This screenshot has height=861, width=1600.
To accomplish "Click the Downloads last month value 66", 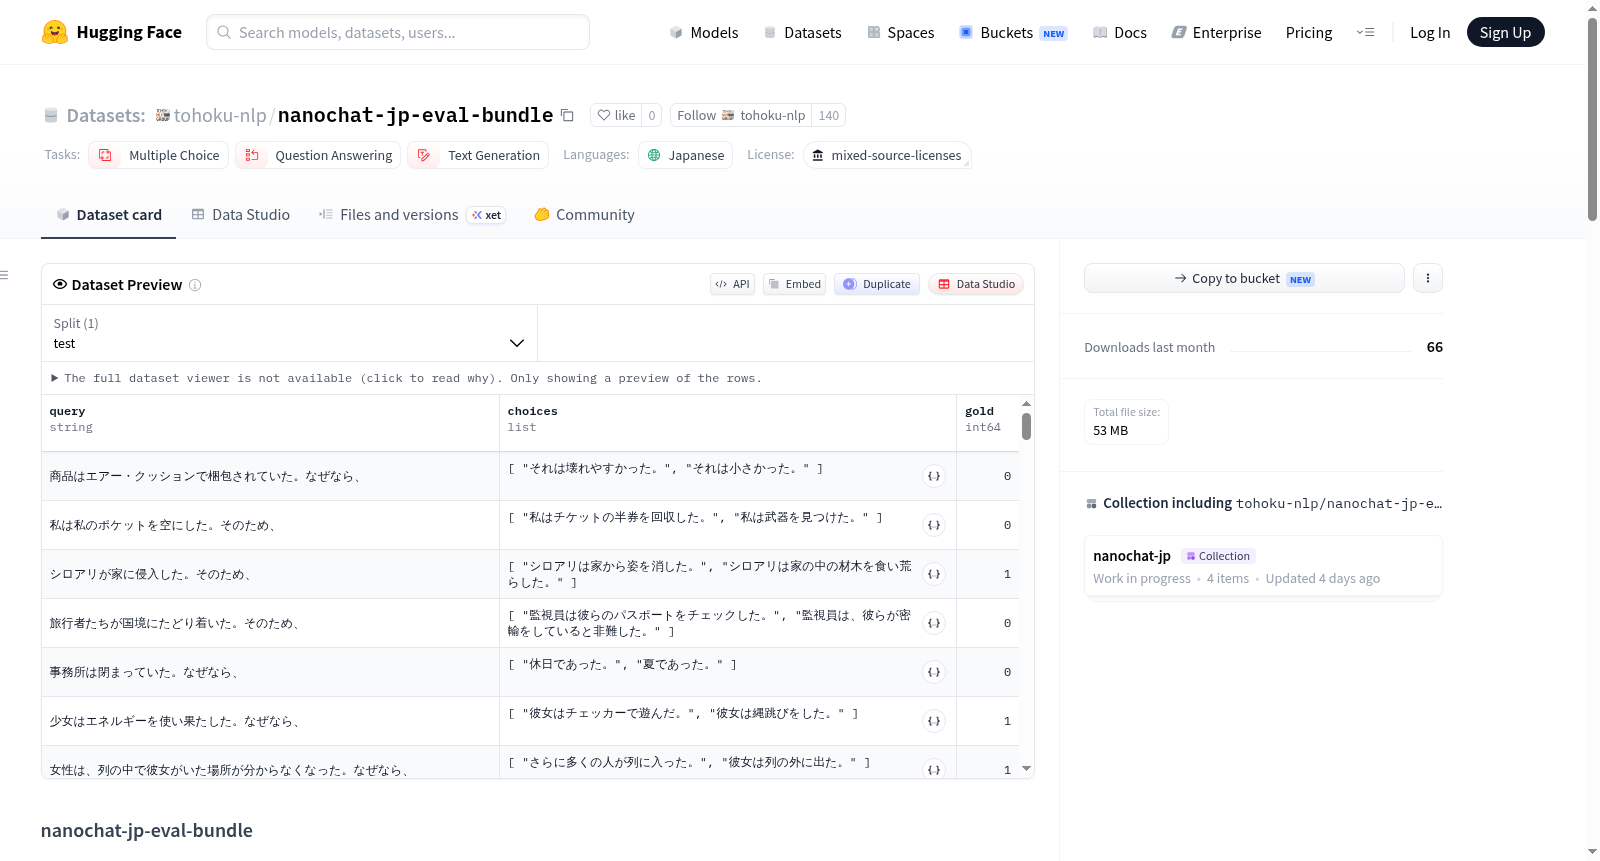I will 1434,347.
